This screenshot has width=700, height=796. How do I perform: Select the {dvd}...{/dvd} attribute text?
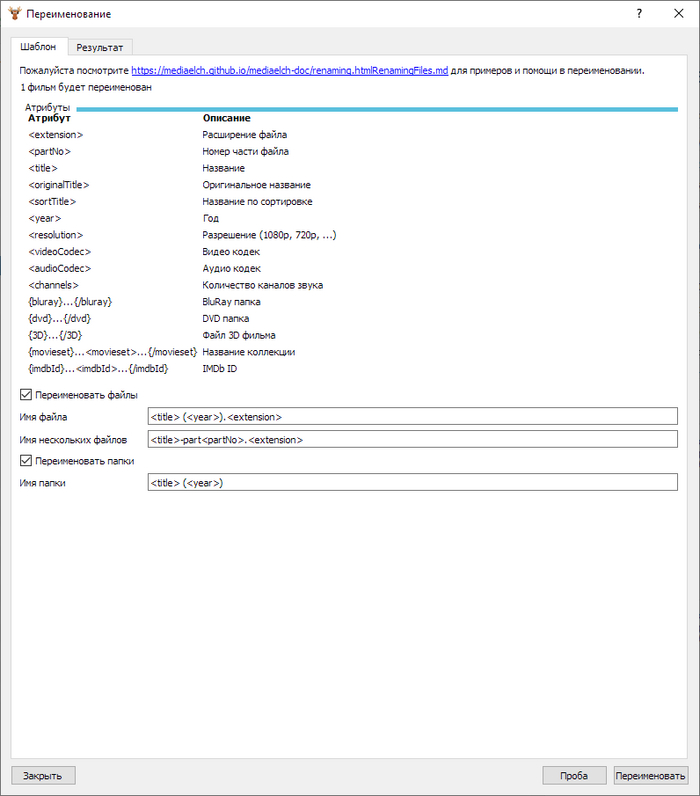60,319
